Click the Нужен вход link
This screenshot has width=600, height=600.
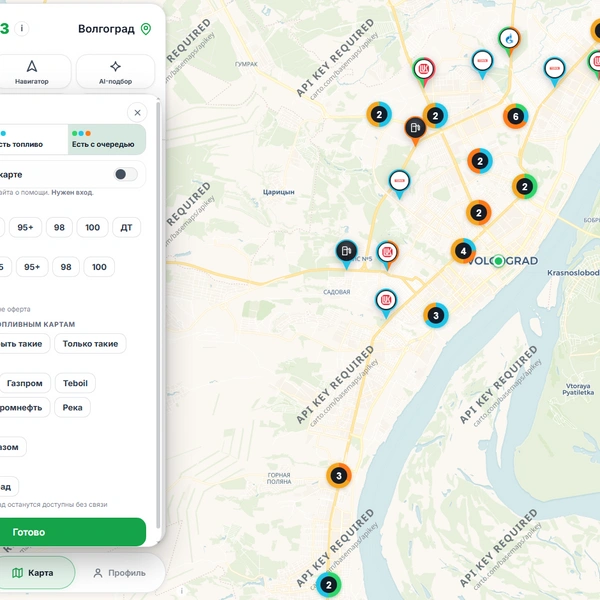pyautogui.click(x=72, y=192)
